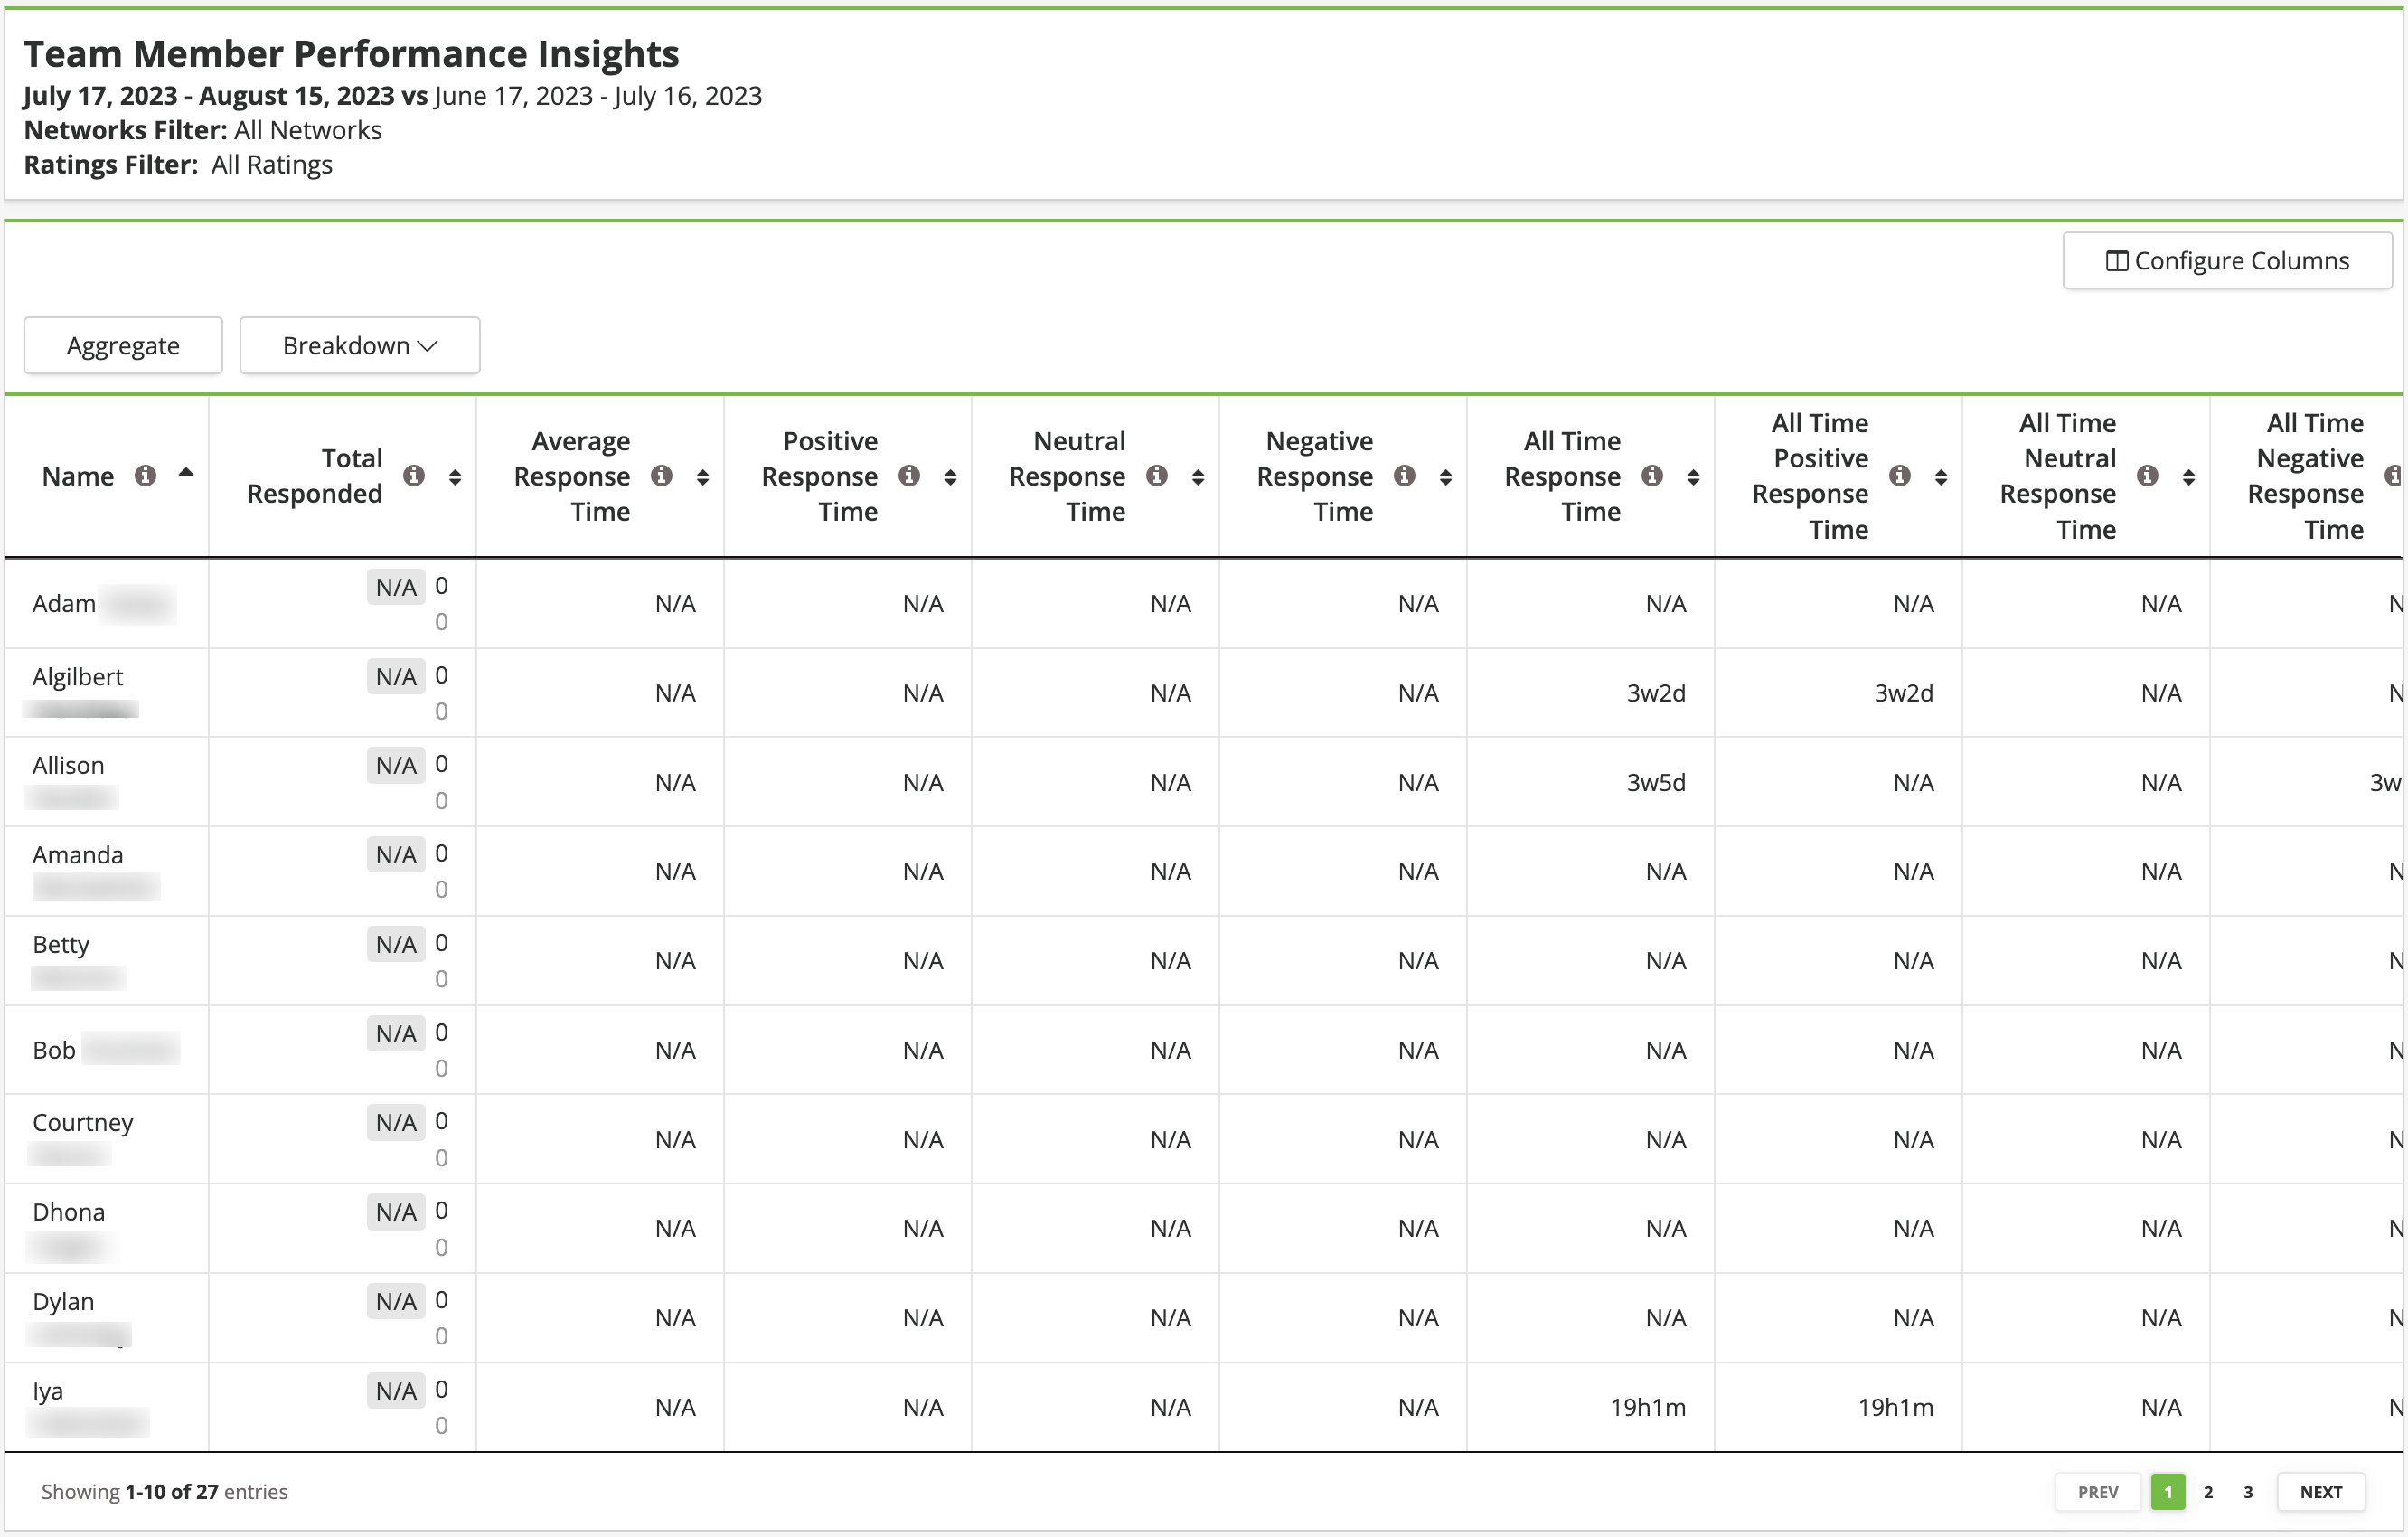Click Iya's 19h1m All Time Positive value
The width and height of the screenshot is (2408, 1537).
1896,1407
